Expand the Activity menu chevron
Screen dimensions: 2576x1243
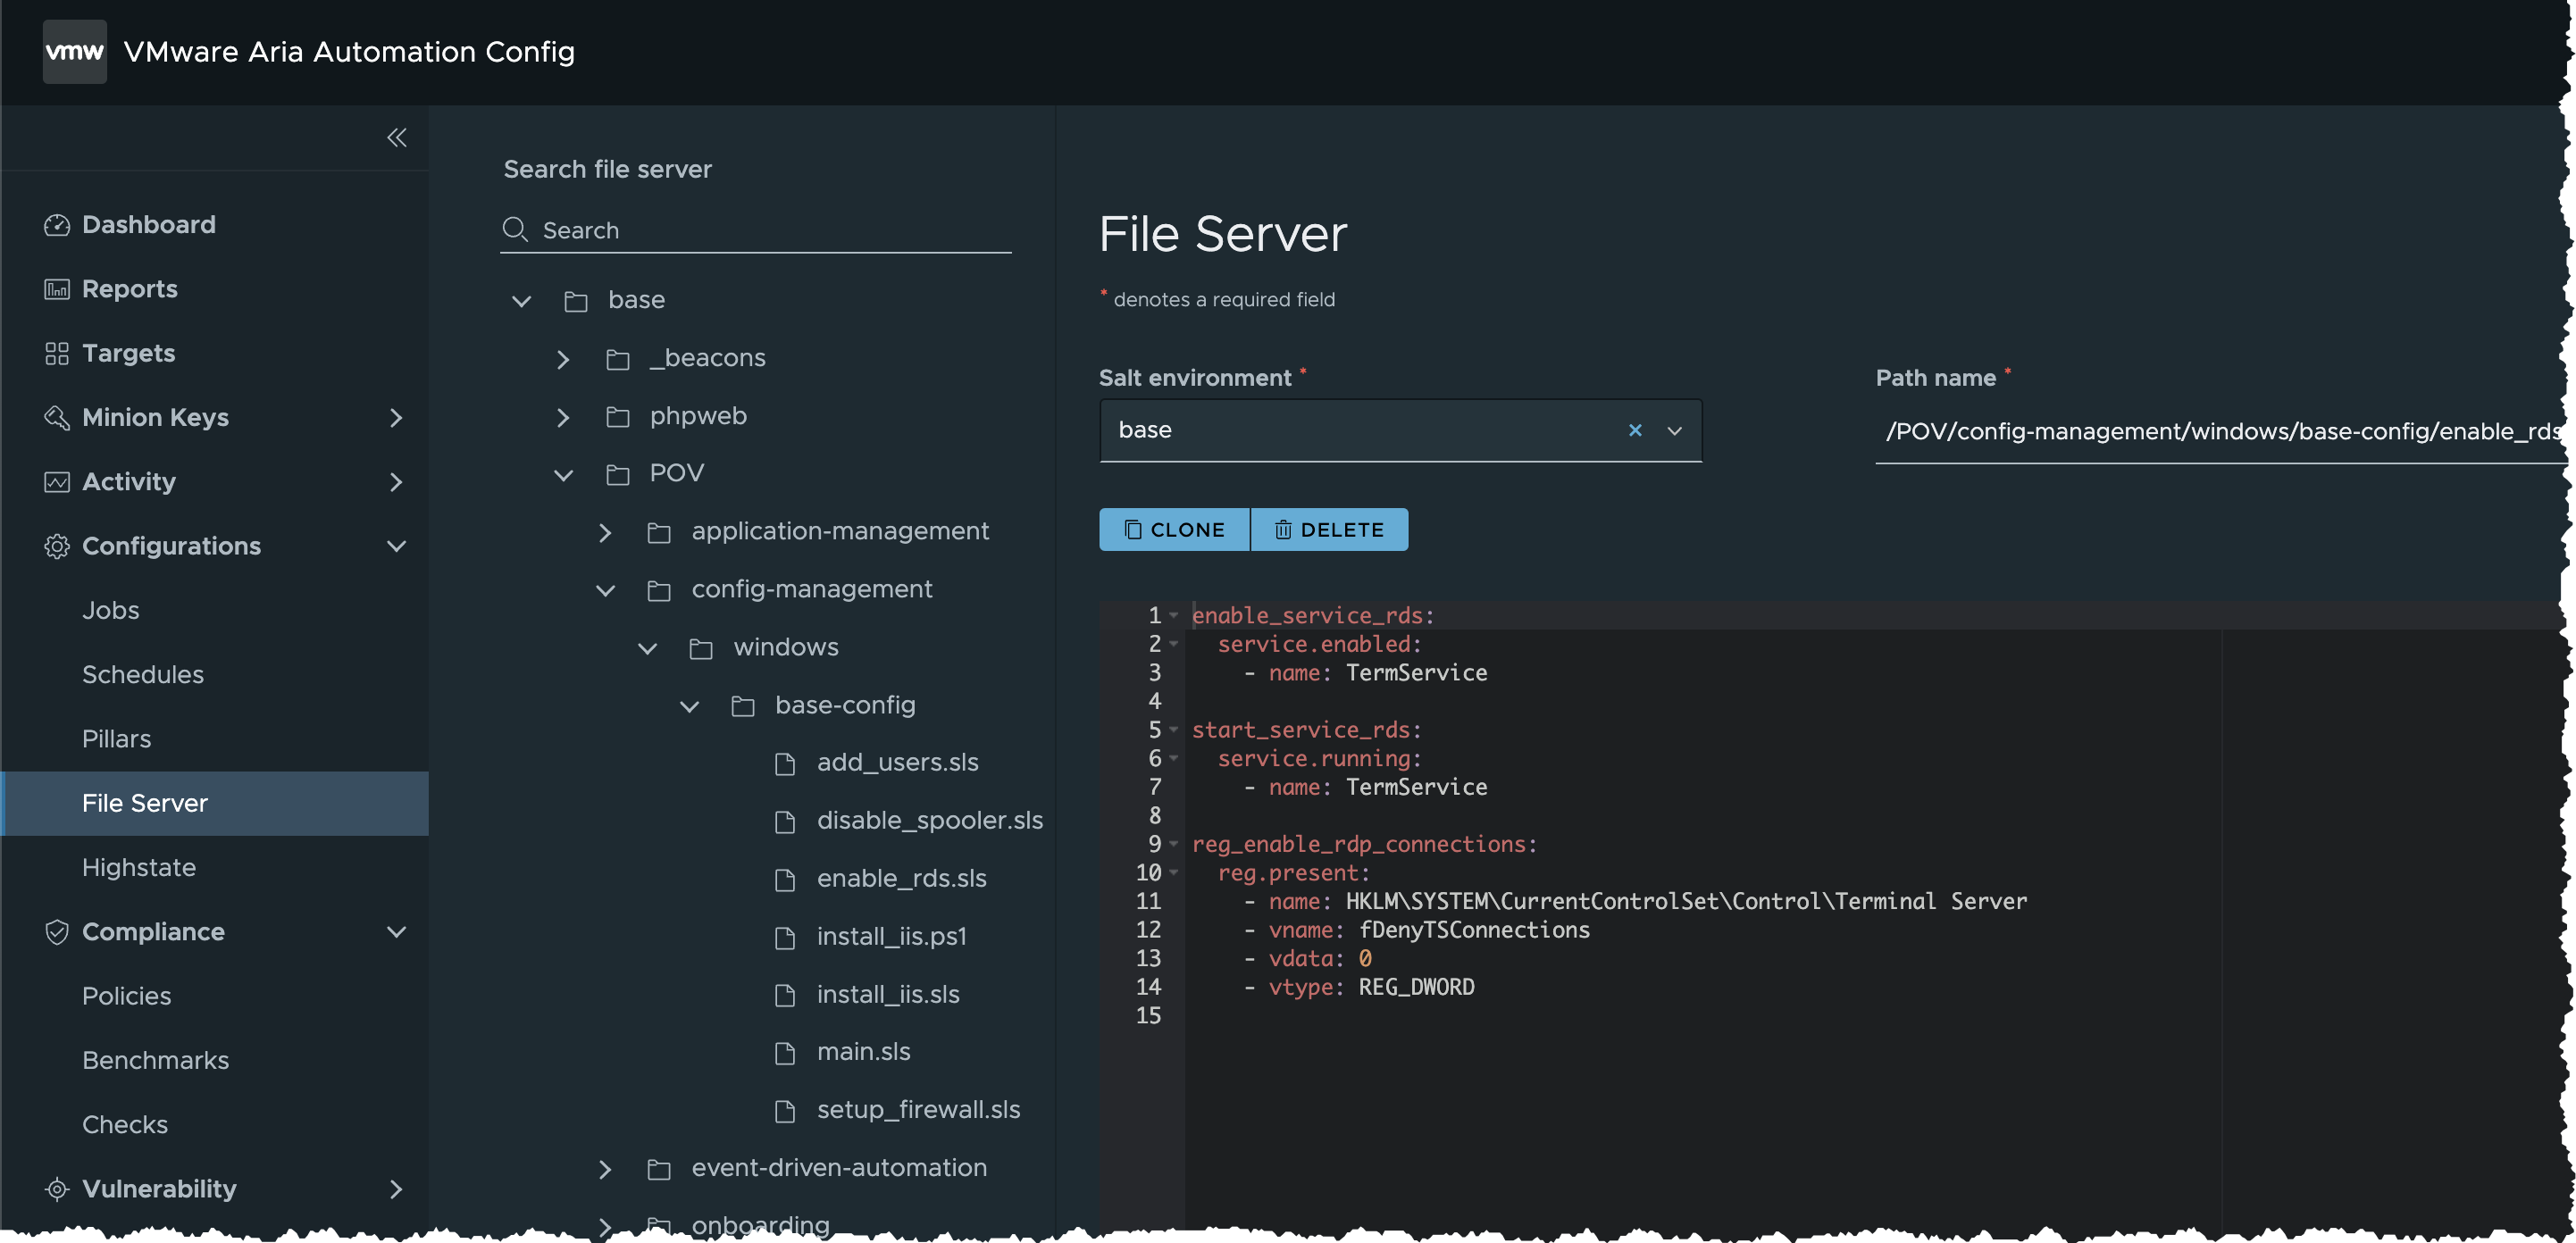click(396, 482)
